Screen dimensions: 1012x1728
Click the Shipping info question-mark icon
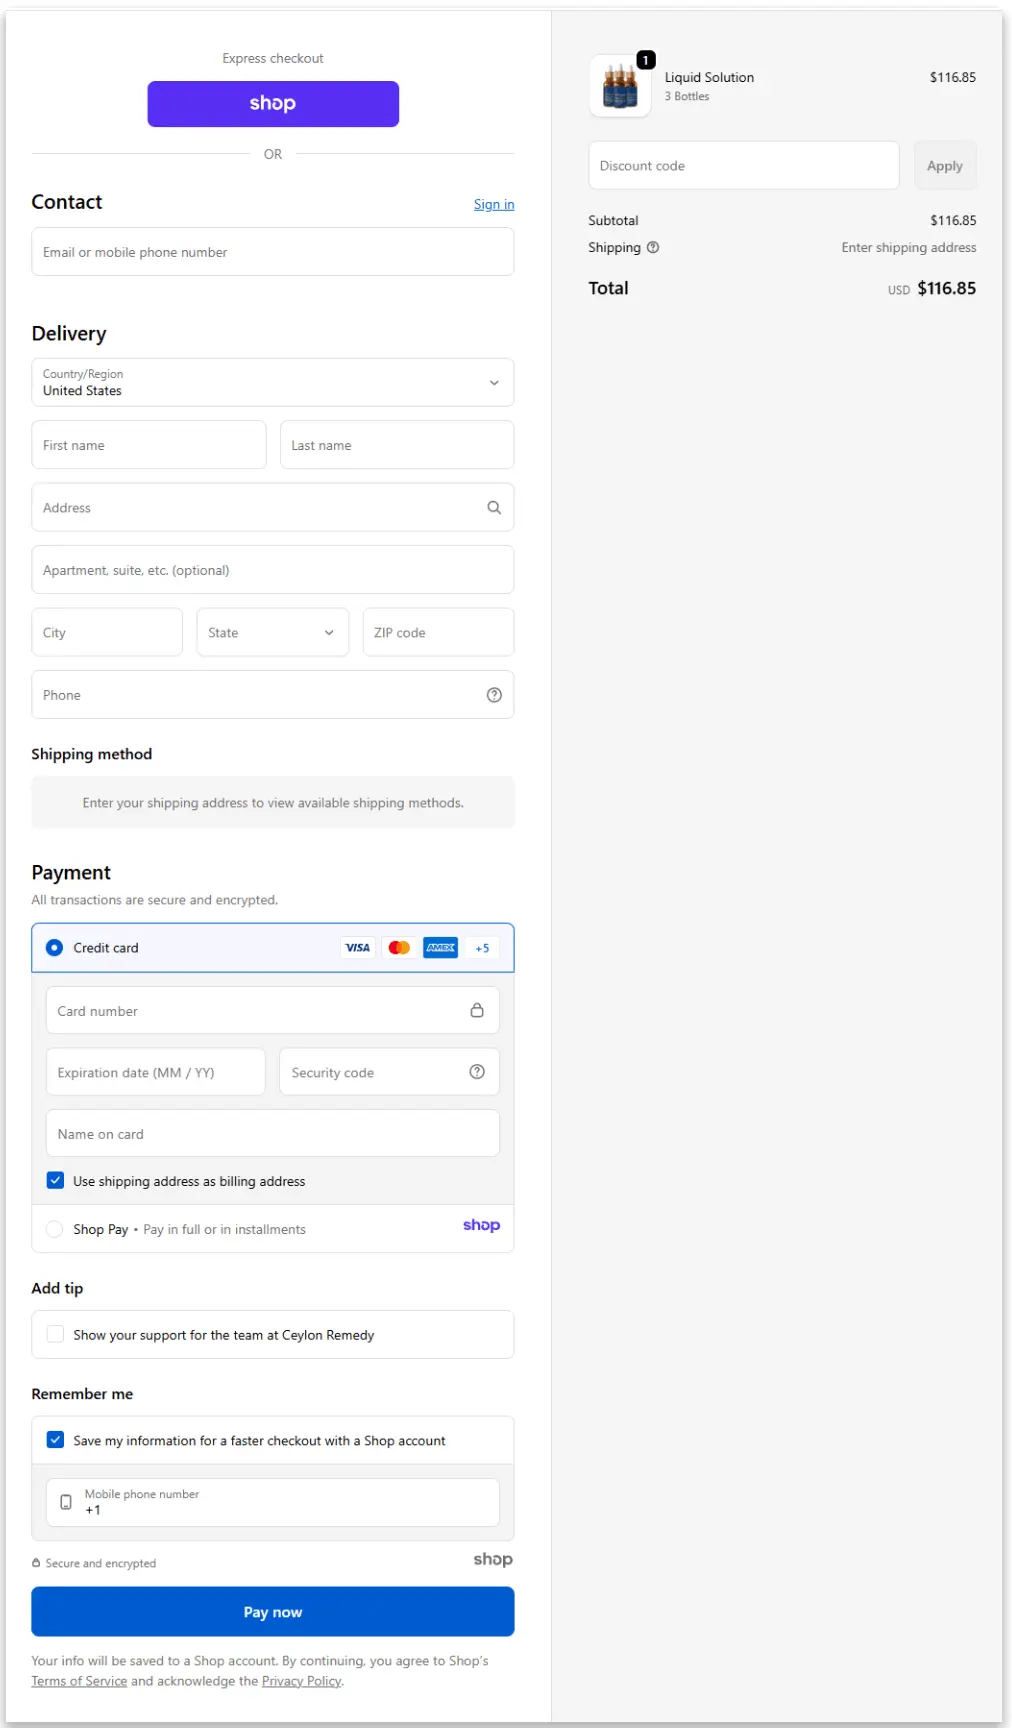(x=653, y=248)
